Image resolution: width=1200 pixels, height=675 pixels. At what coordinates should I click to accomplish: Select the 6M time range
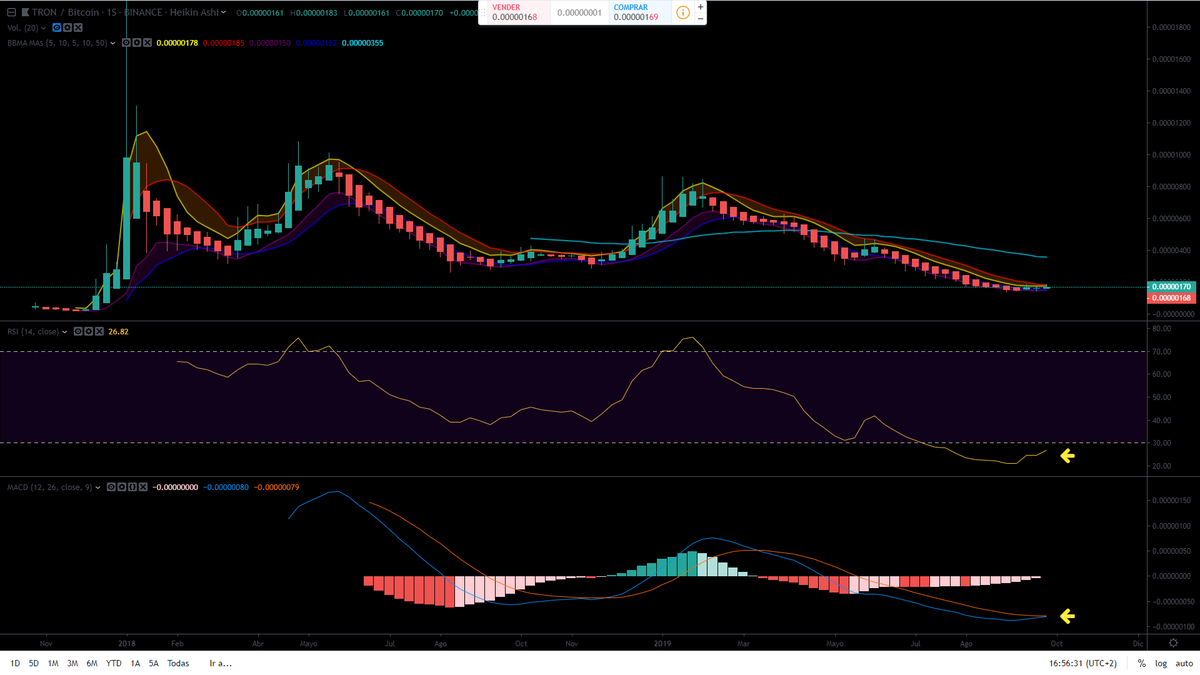point(91,663)
